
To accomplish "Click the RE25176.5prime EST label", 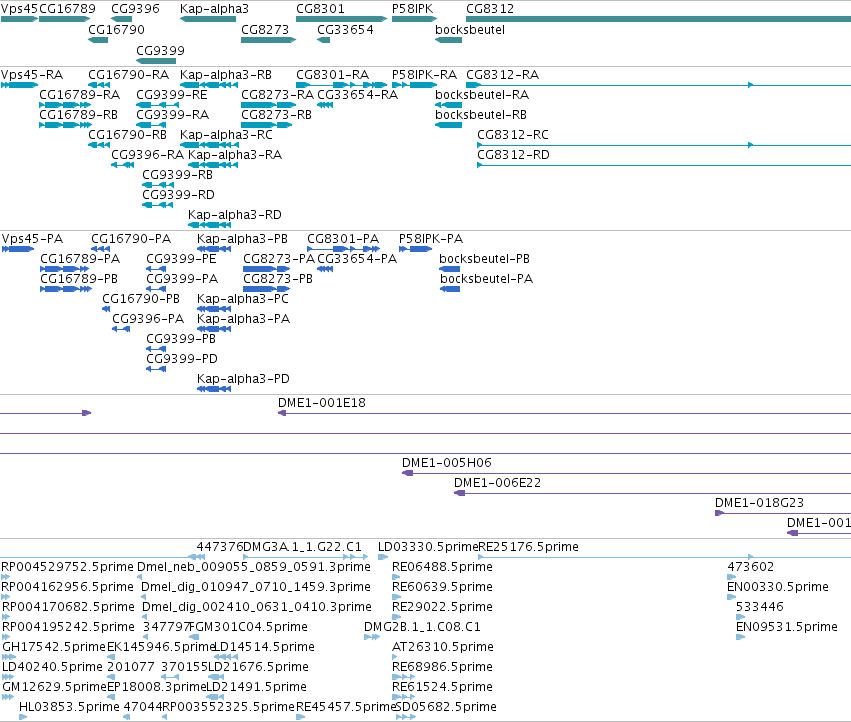I will (x=529, y=547).
